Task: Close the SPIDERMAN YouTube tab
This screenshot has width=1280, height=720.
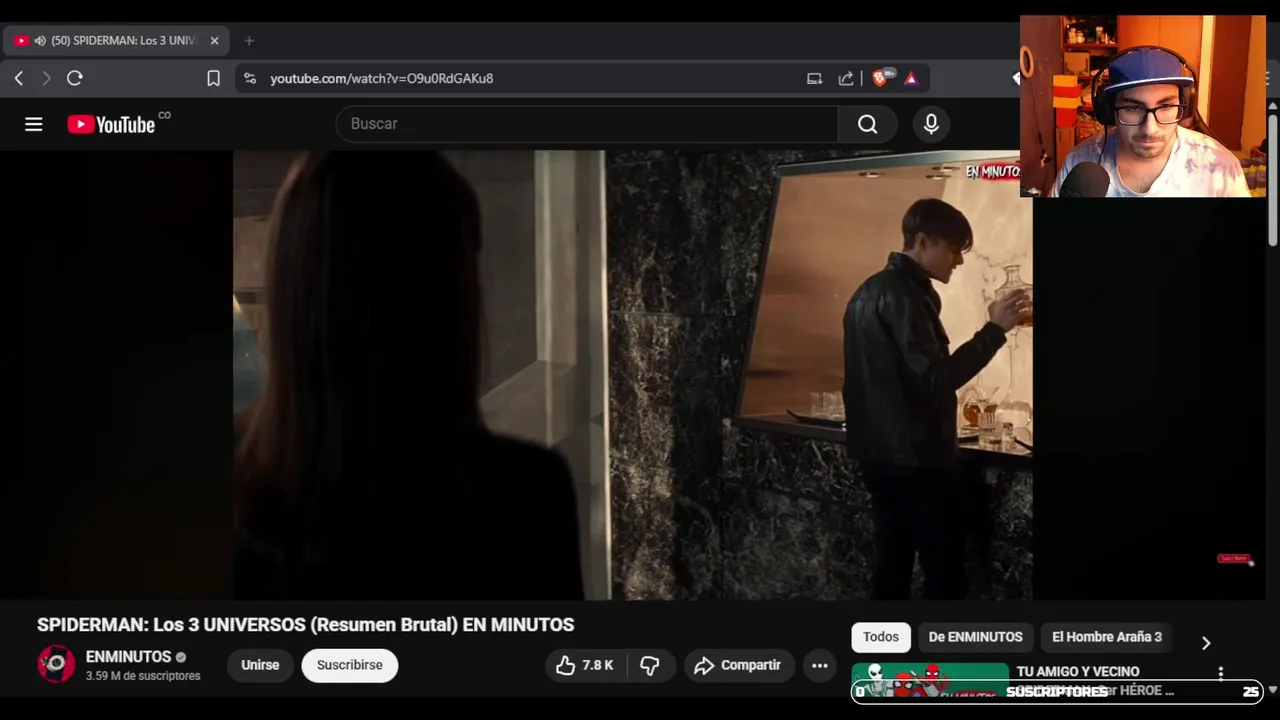Action: [x=214, y=41]
